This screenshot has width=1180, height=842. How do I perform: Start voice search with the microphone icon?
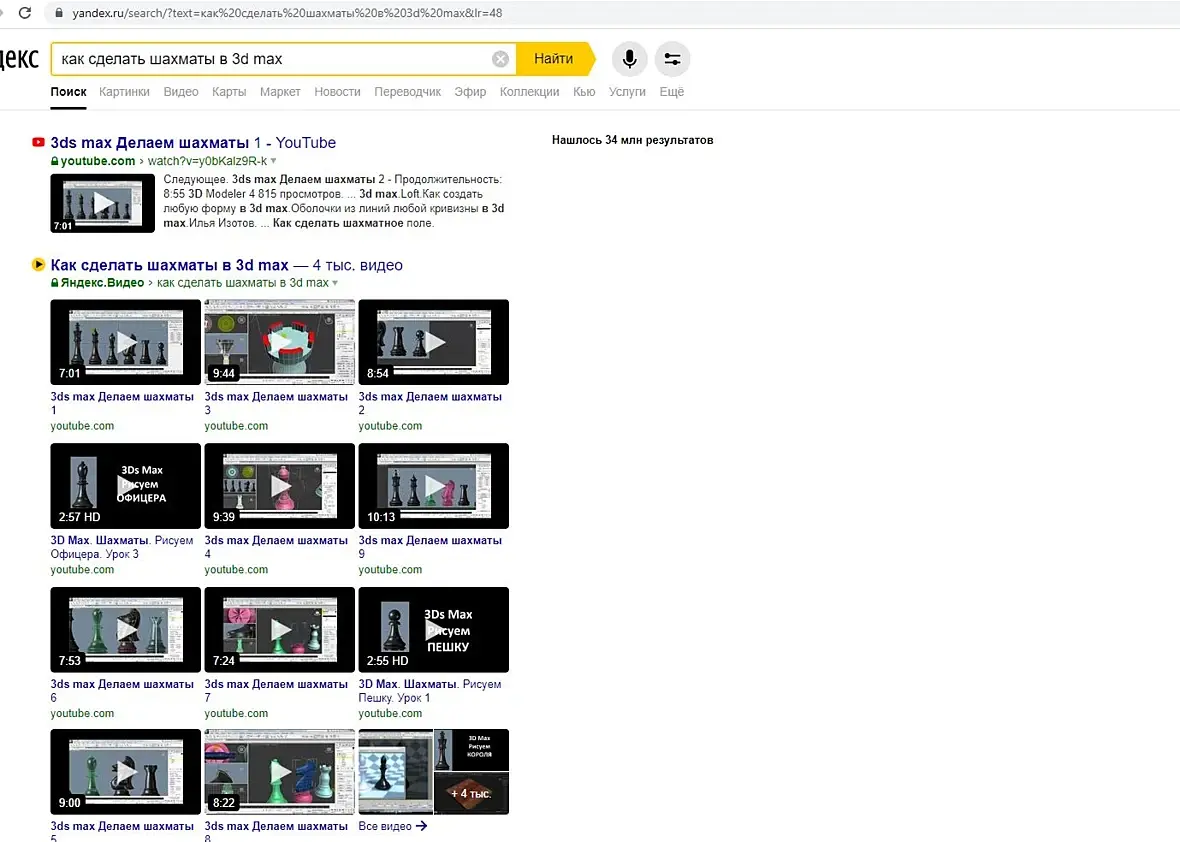tap(629, 59)
